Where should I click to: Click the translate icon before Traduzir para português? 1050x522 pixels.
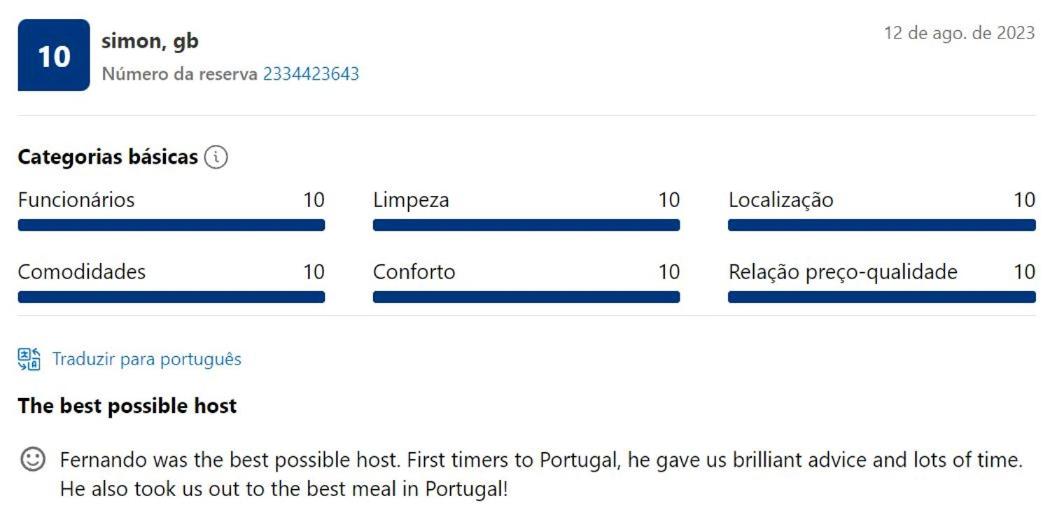click(x=29, y=359)
